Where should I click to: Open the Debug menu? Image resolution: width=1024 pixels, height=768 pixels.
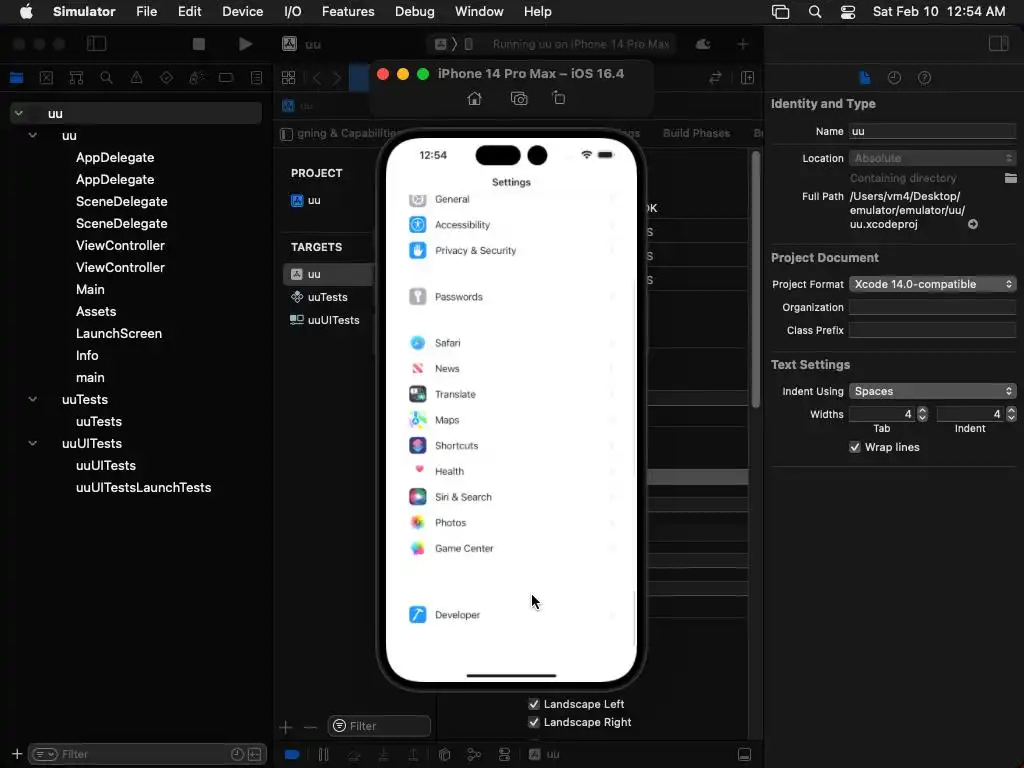tap(415, 11)
